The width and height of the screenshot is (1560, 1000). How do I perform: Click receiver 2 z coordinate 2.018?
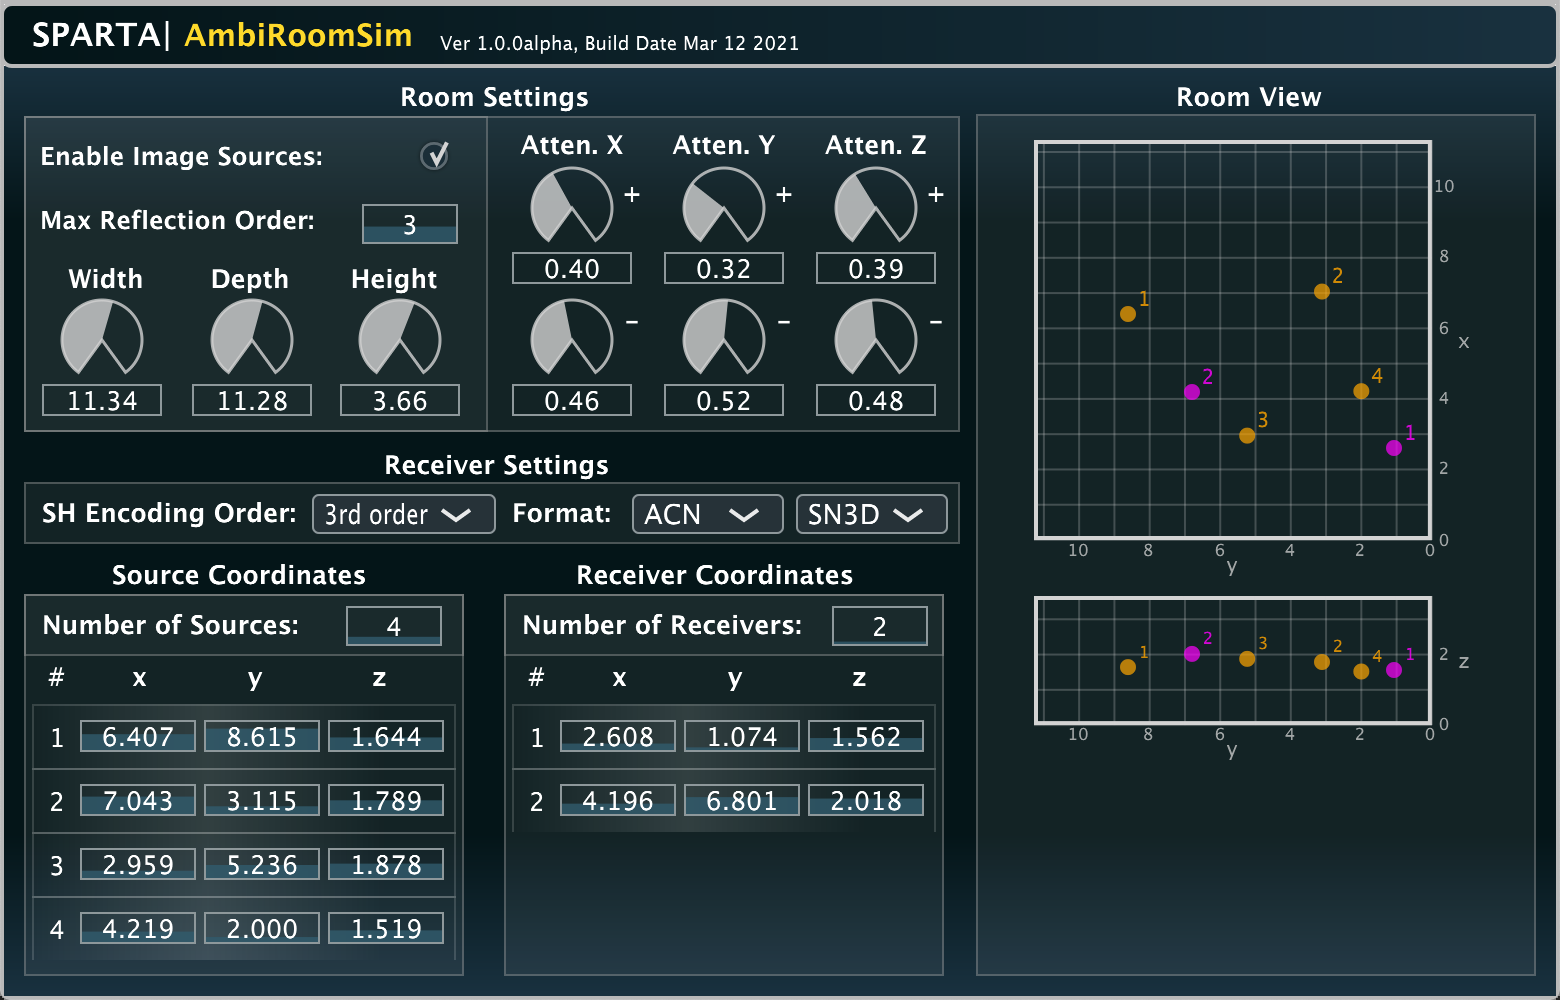pos(866,801)
